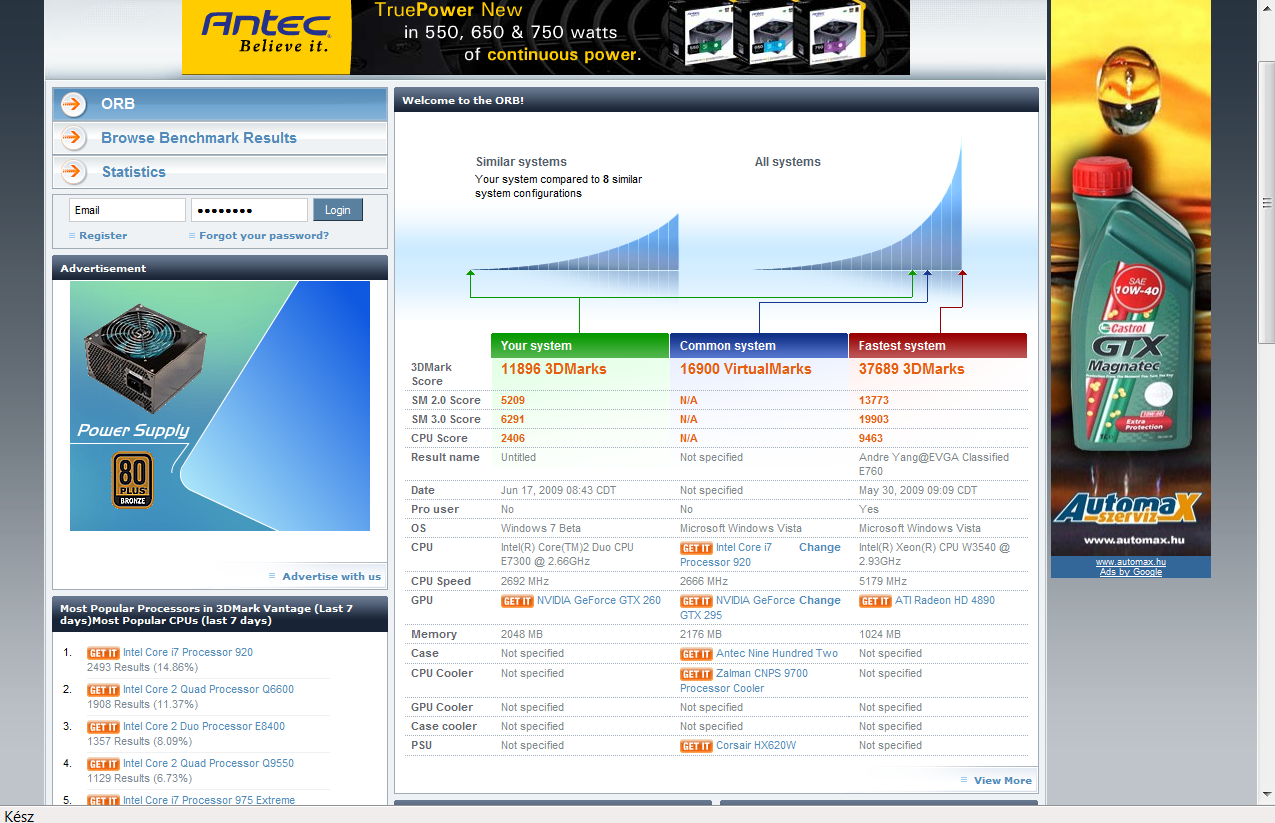Image resolution: width=1275 pixels, height=823 pixels.
Task: Click GET IT badge for Core 2 Duo E8400
Action: pos(103,727)
